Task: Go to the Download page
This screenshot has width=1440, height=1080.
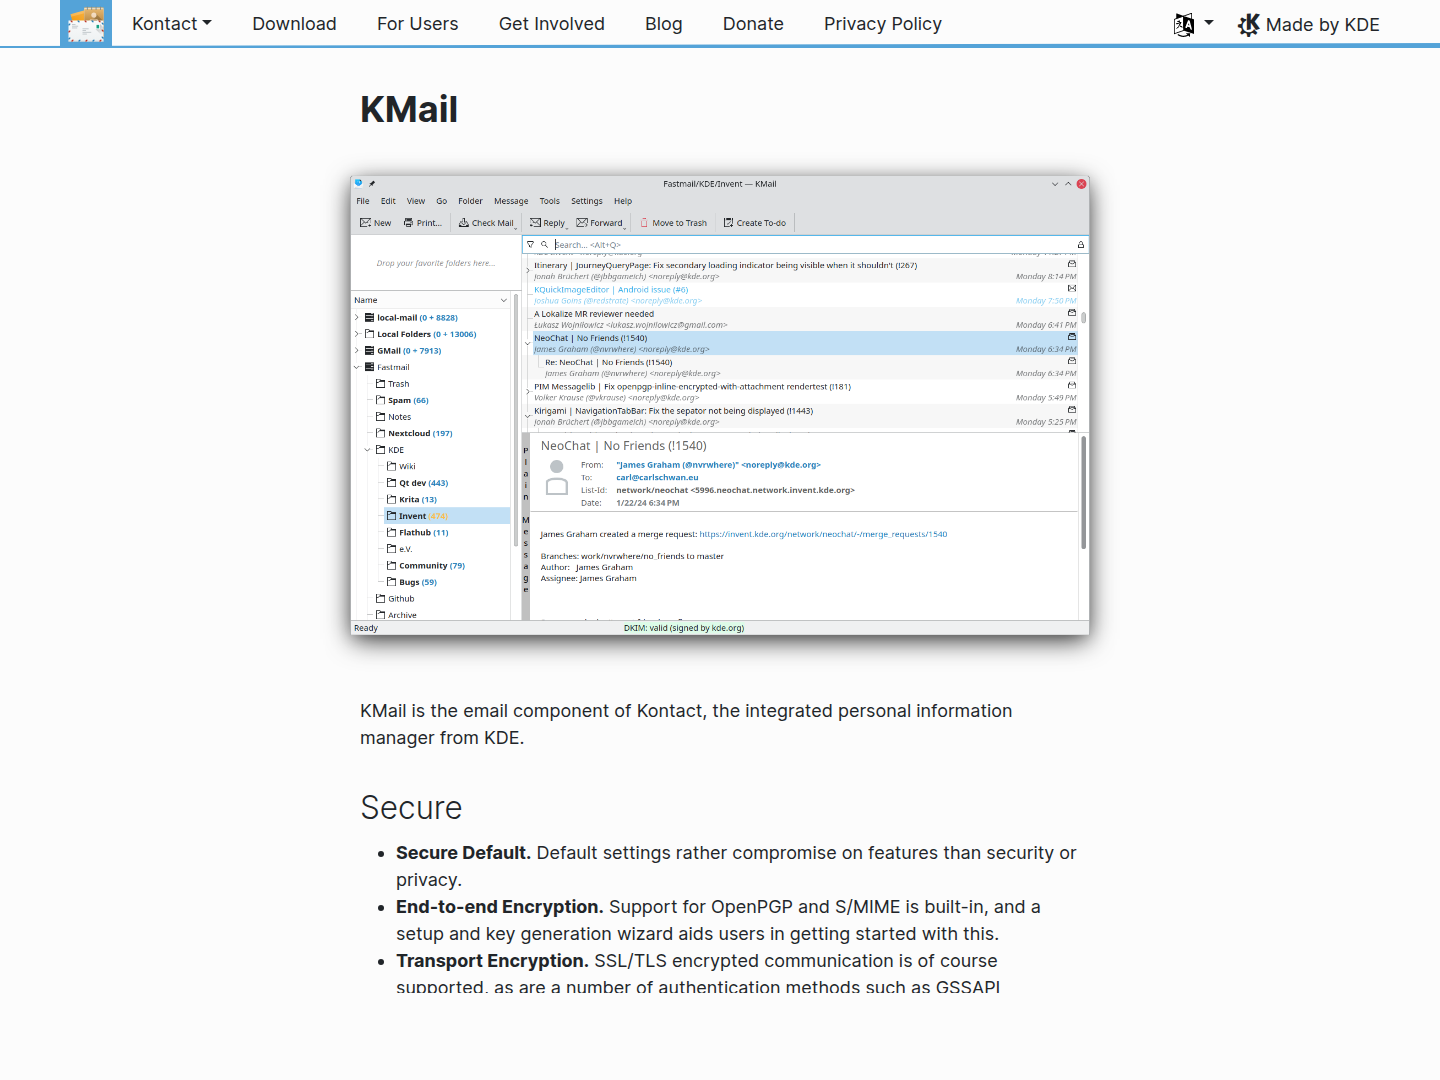Action: [294, 24]
